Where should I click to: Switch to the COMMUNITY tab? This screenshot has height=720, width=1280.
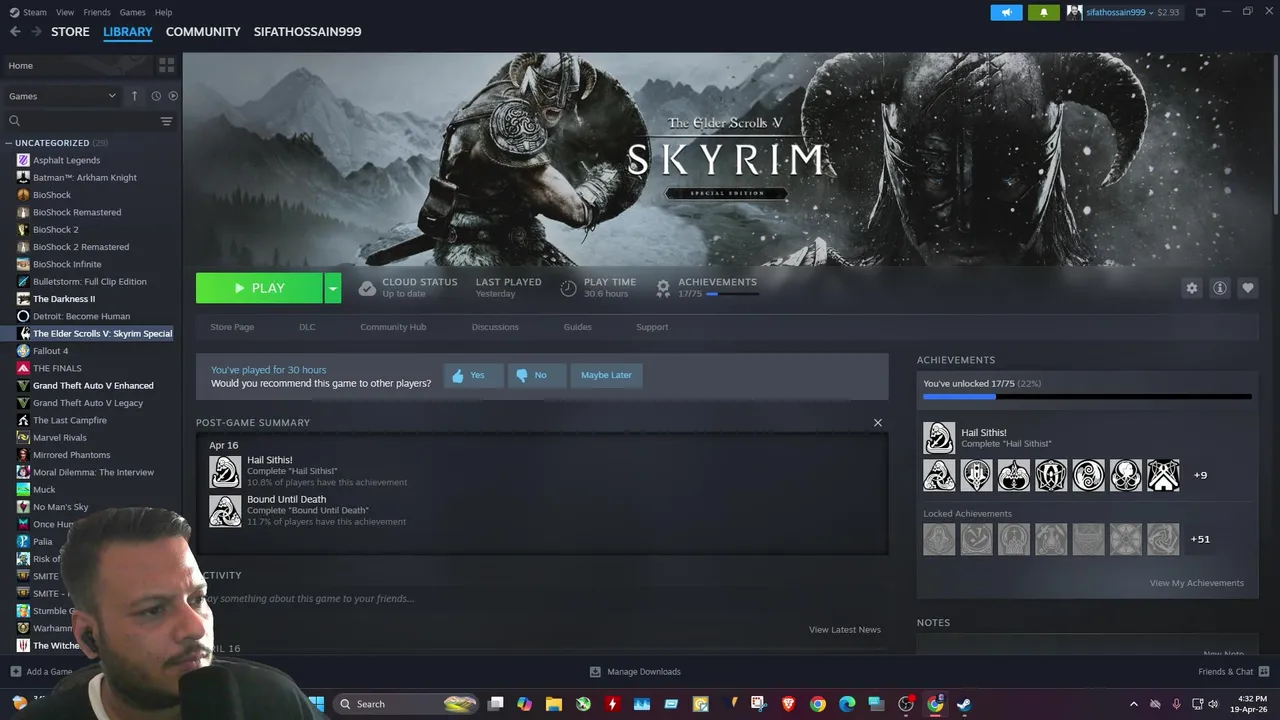(203, 32)
